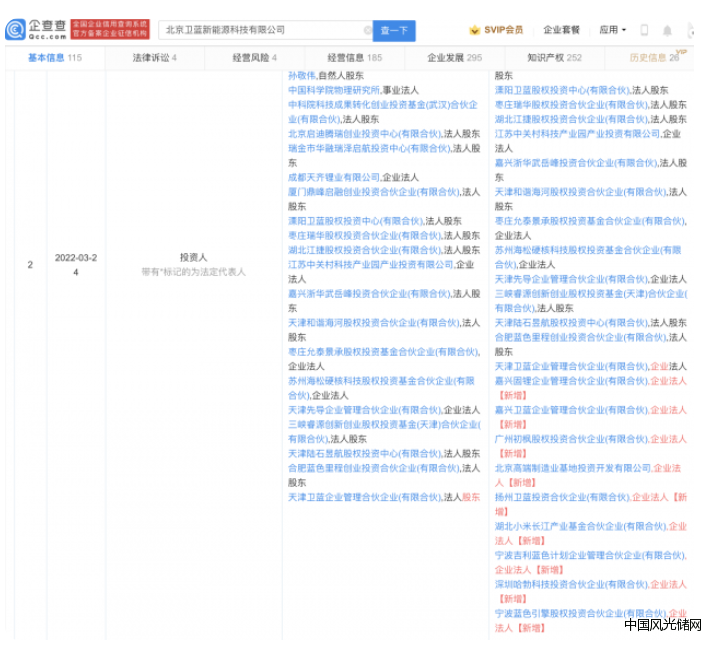Clear the search box with the X icon
Image resolution: width=710 pixels, height=655 pixels.
[x=368, y=30]
